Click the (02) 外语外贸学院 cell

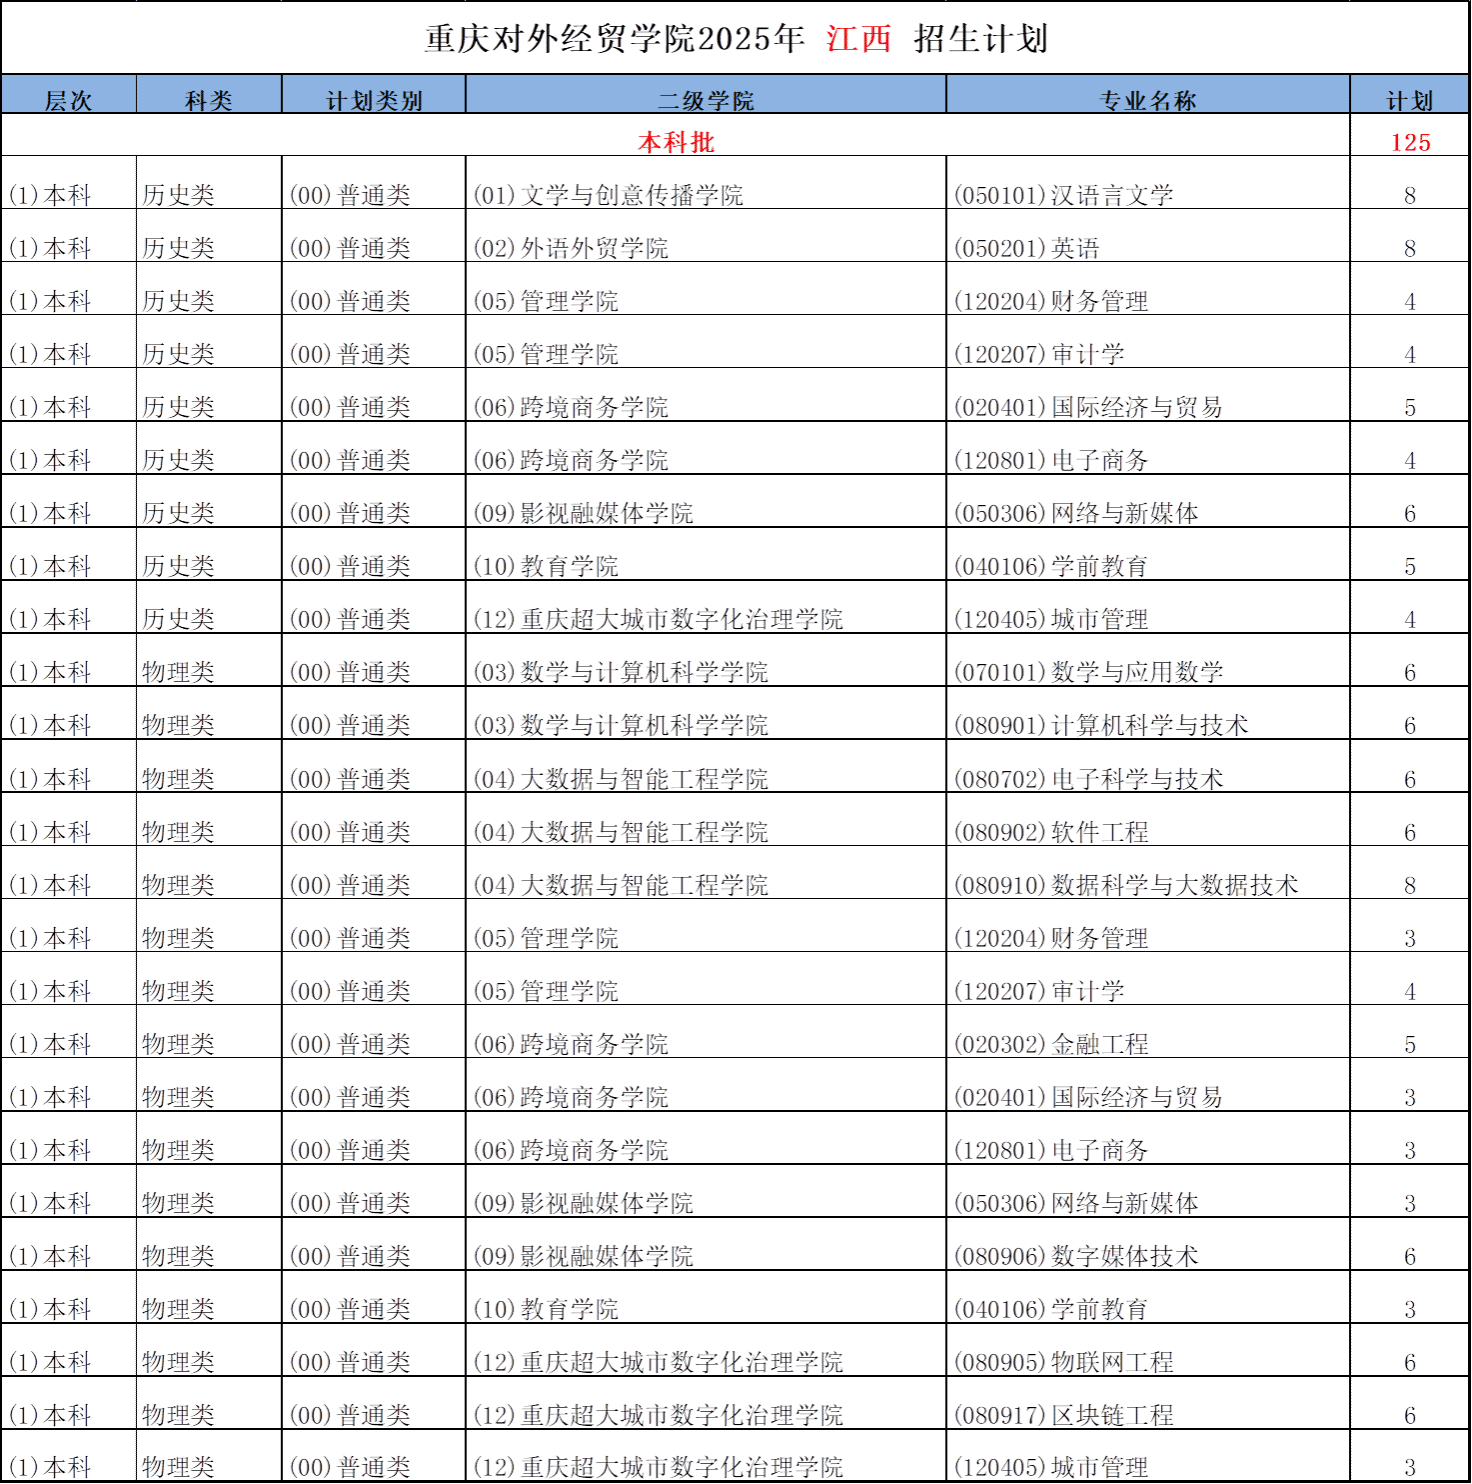tap(571, 249)
